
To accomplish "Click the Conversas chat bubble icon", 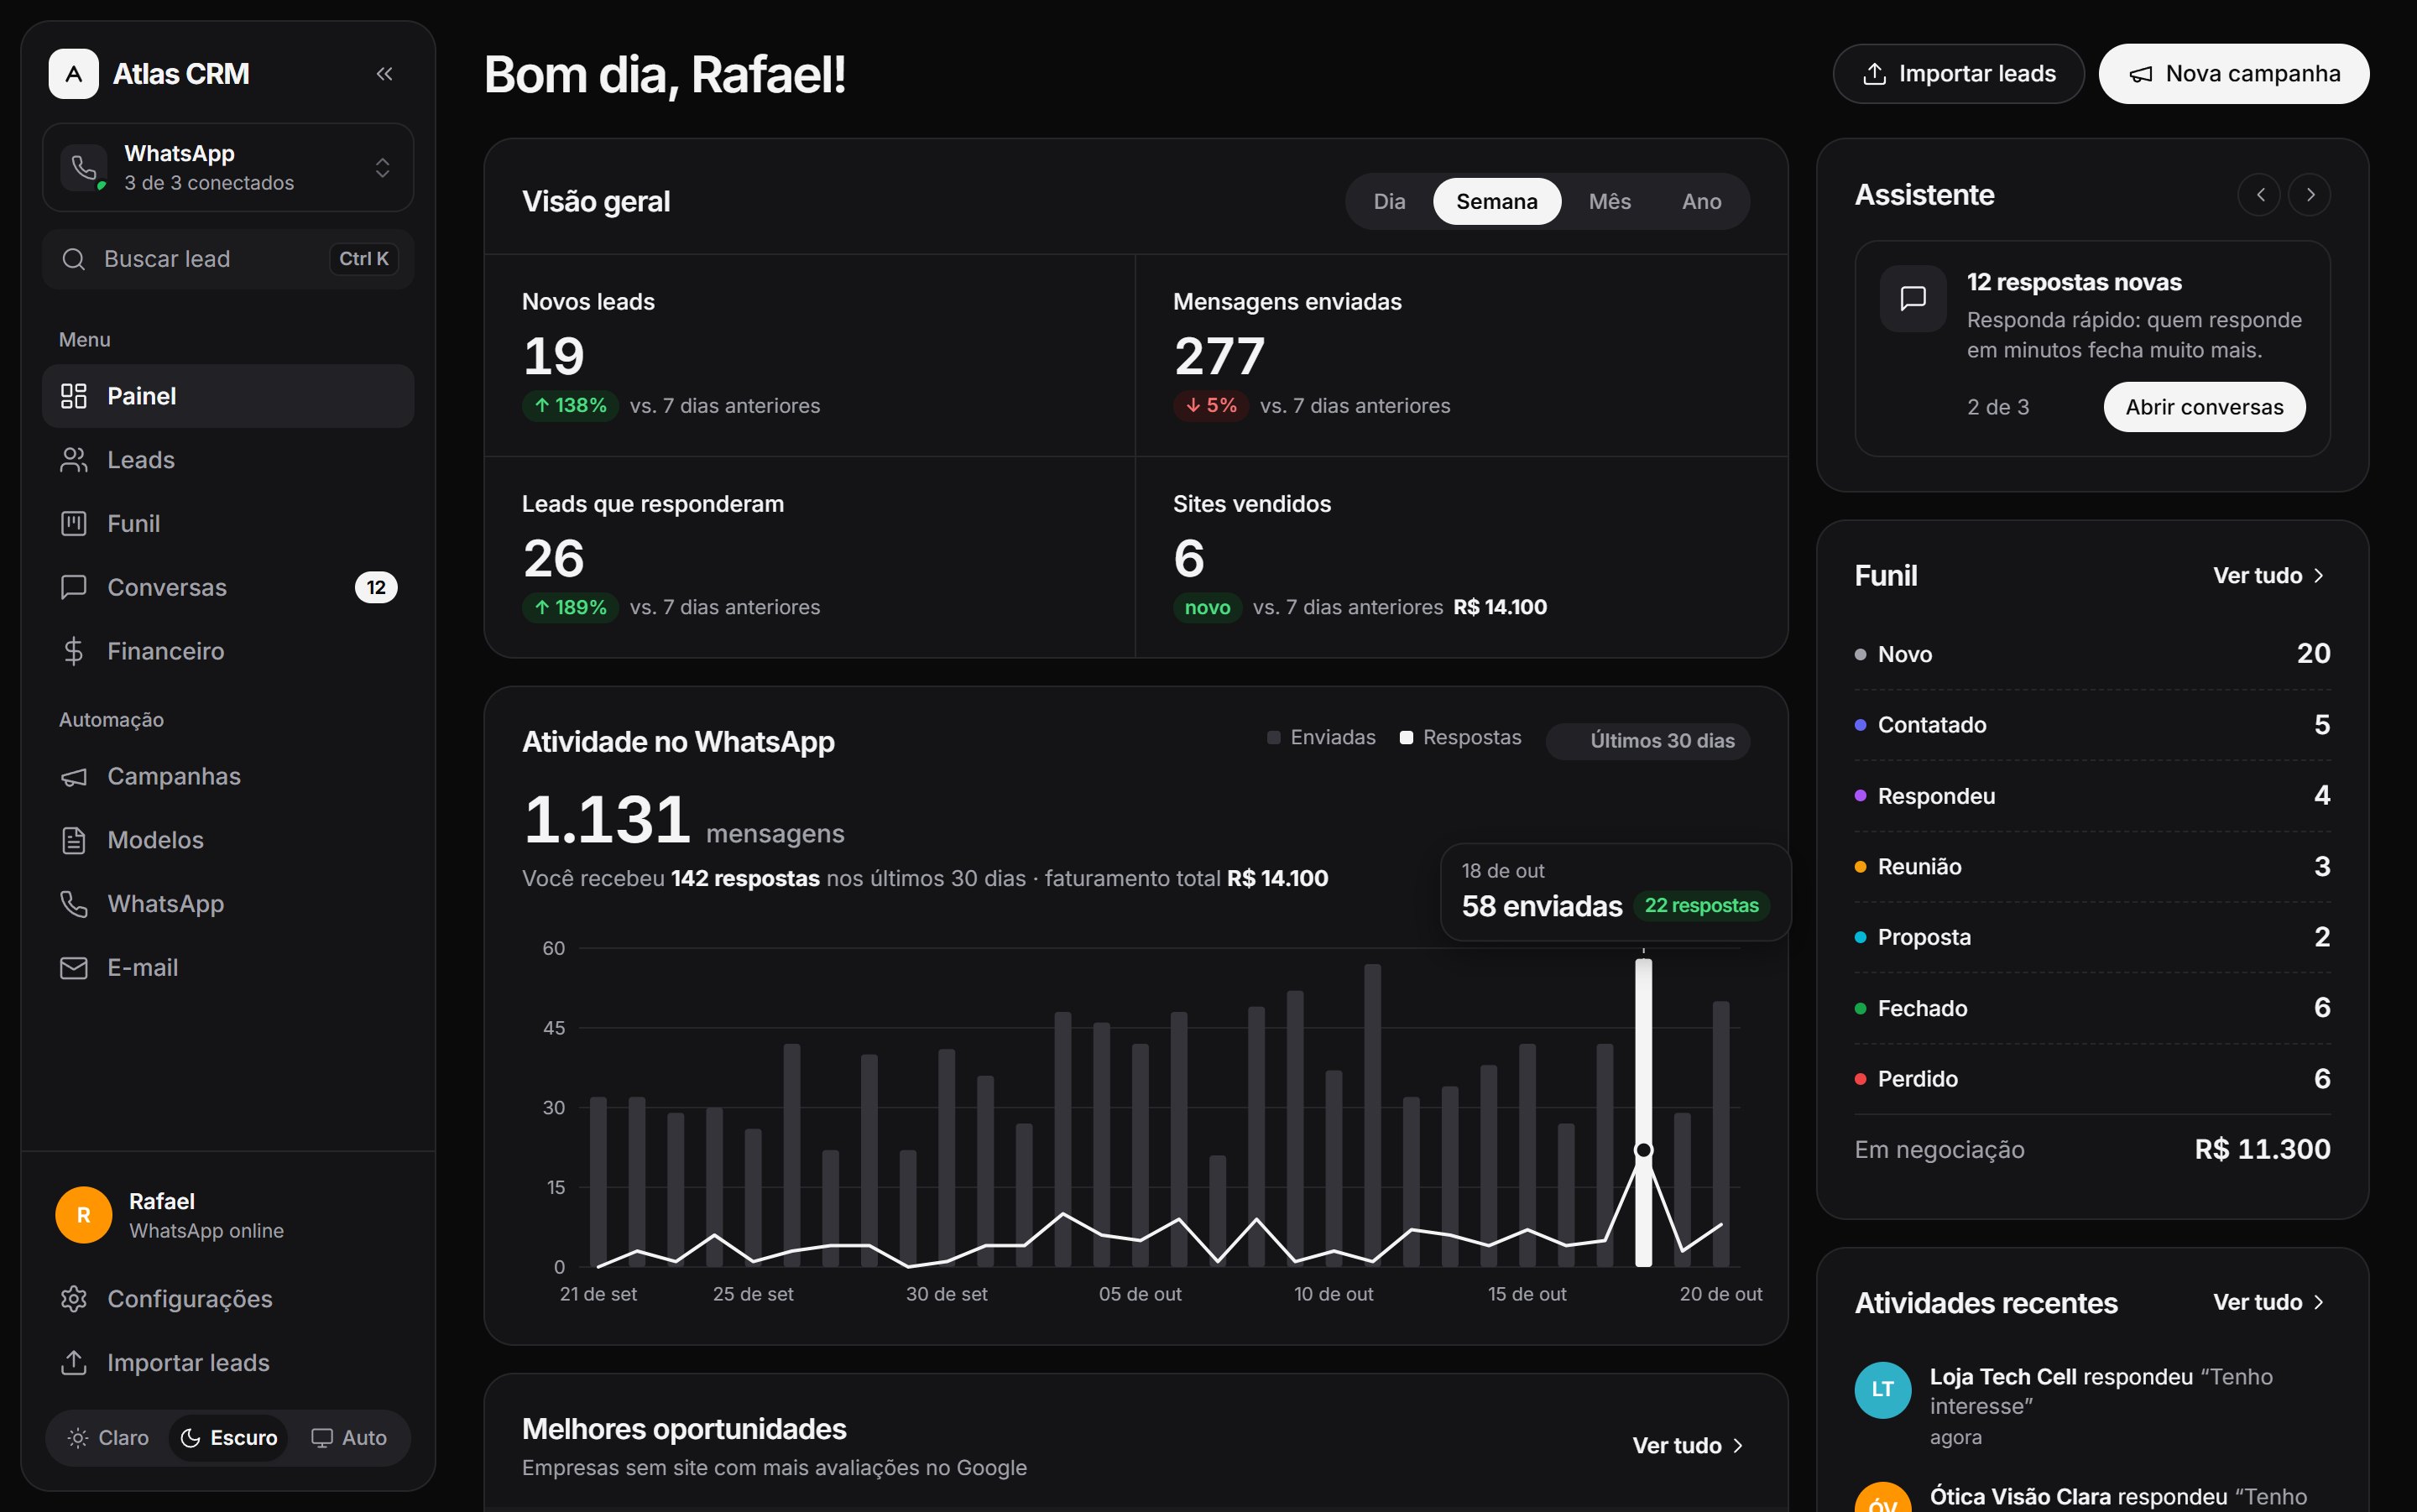I will (74, 587).
